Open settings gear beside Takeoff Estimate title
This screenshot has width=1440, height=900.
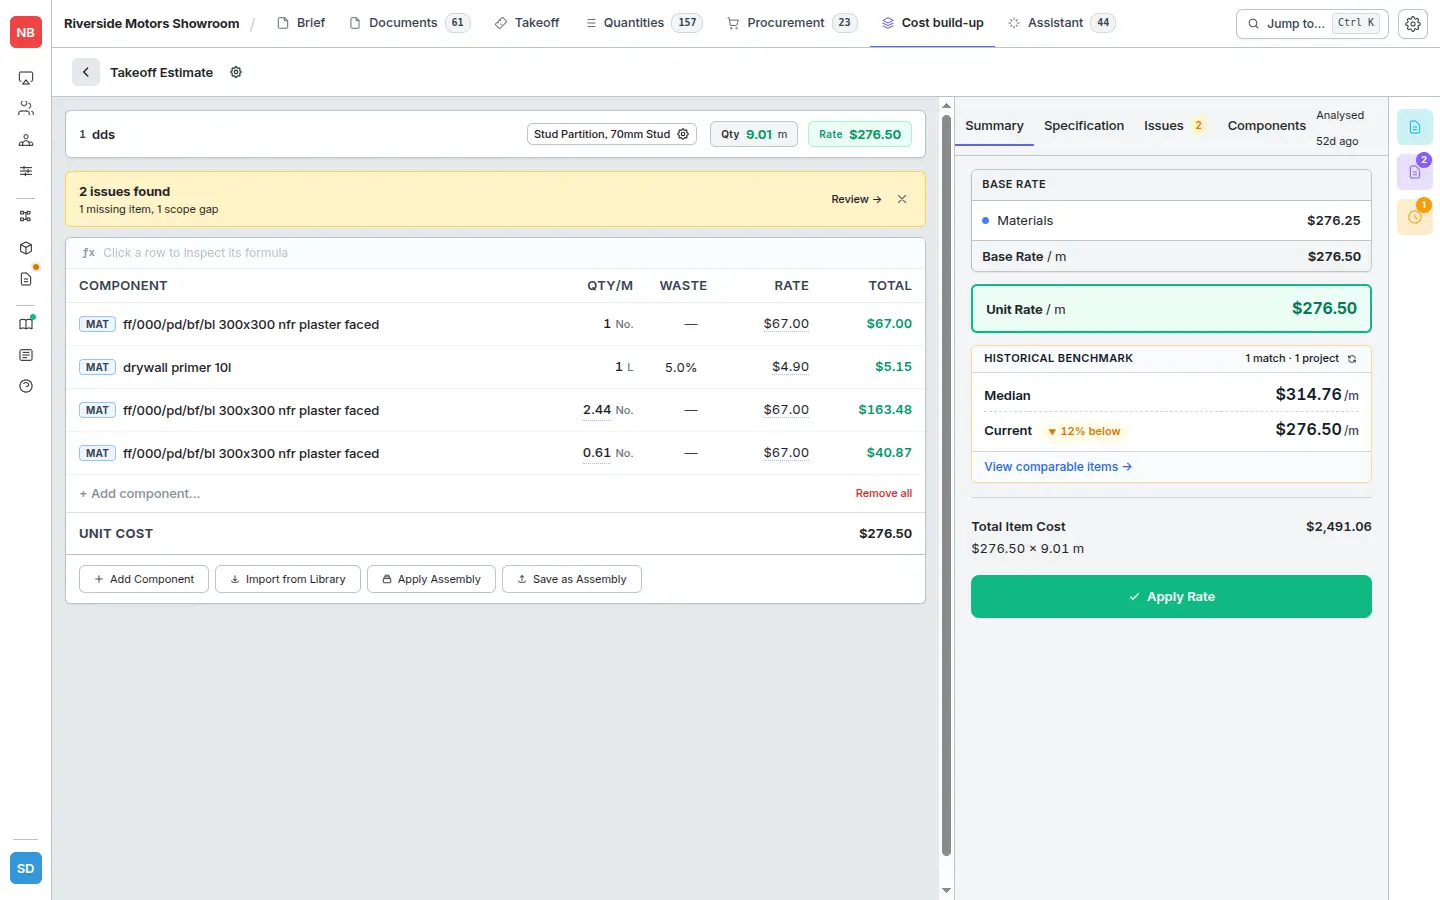[236, 72]
